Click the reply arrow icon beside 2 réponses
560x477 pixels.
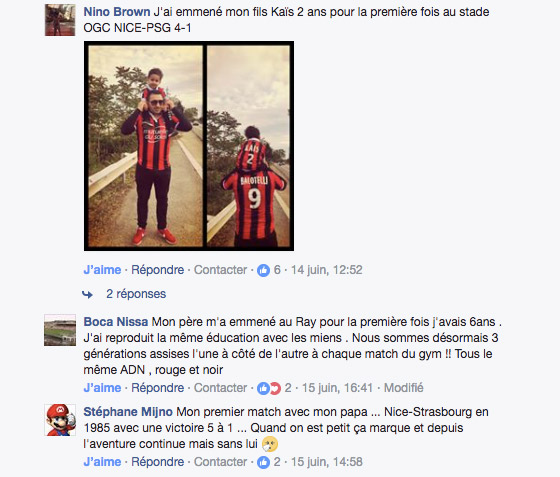click(x=88, y=295)
